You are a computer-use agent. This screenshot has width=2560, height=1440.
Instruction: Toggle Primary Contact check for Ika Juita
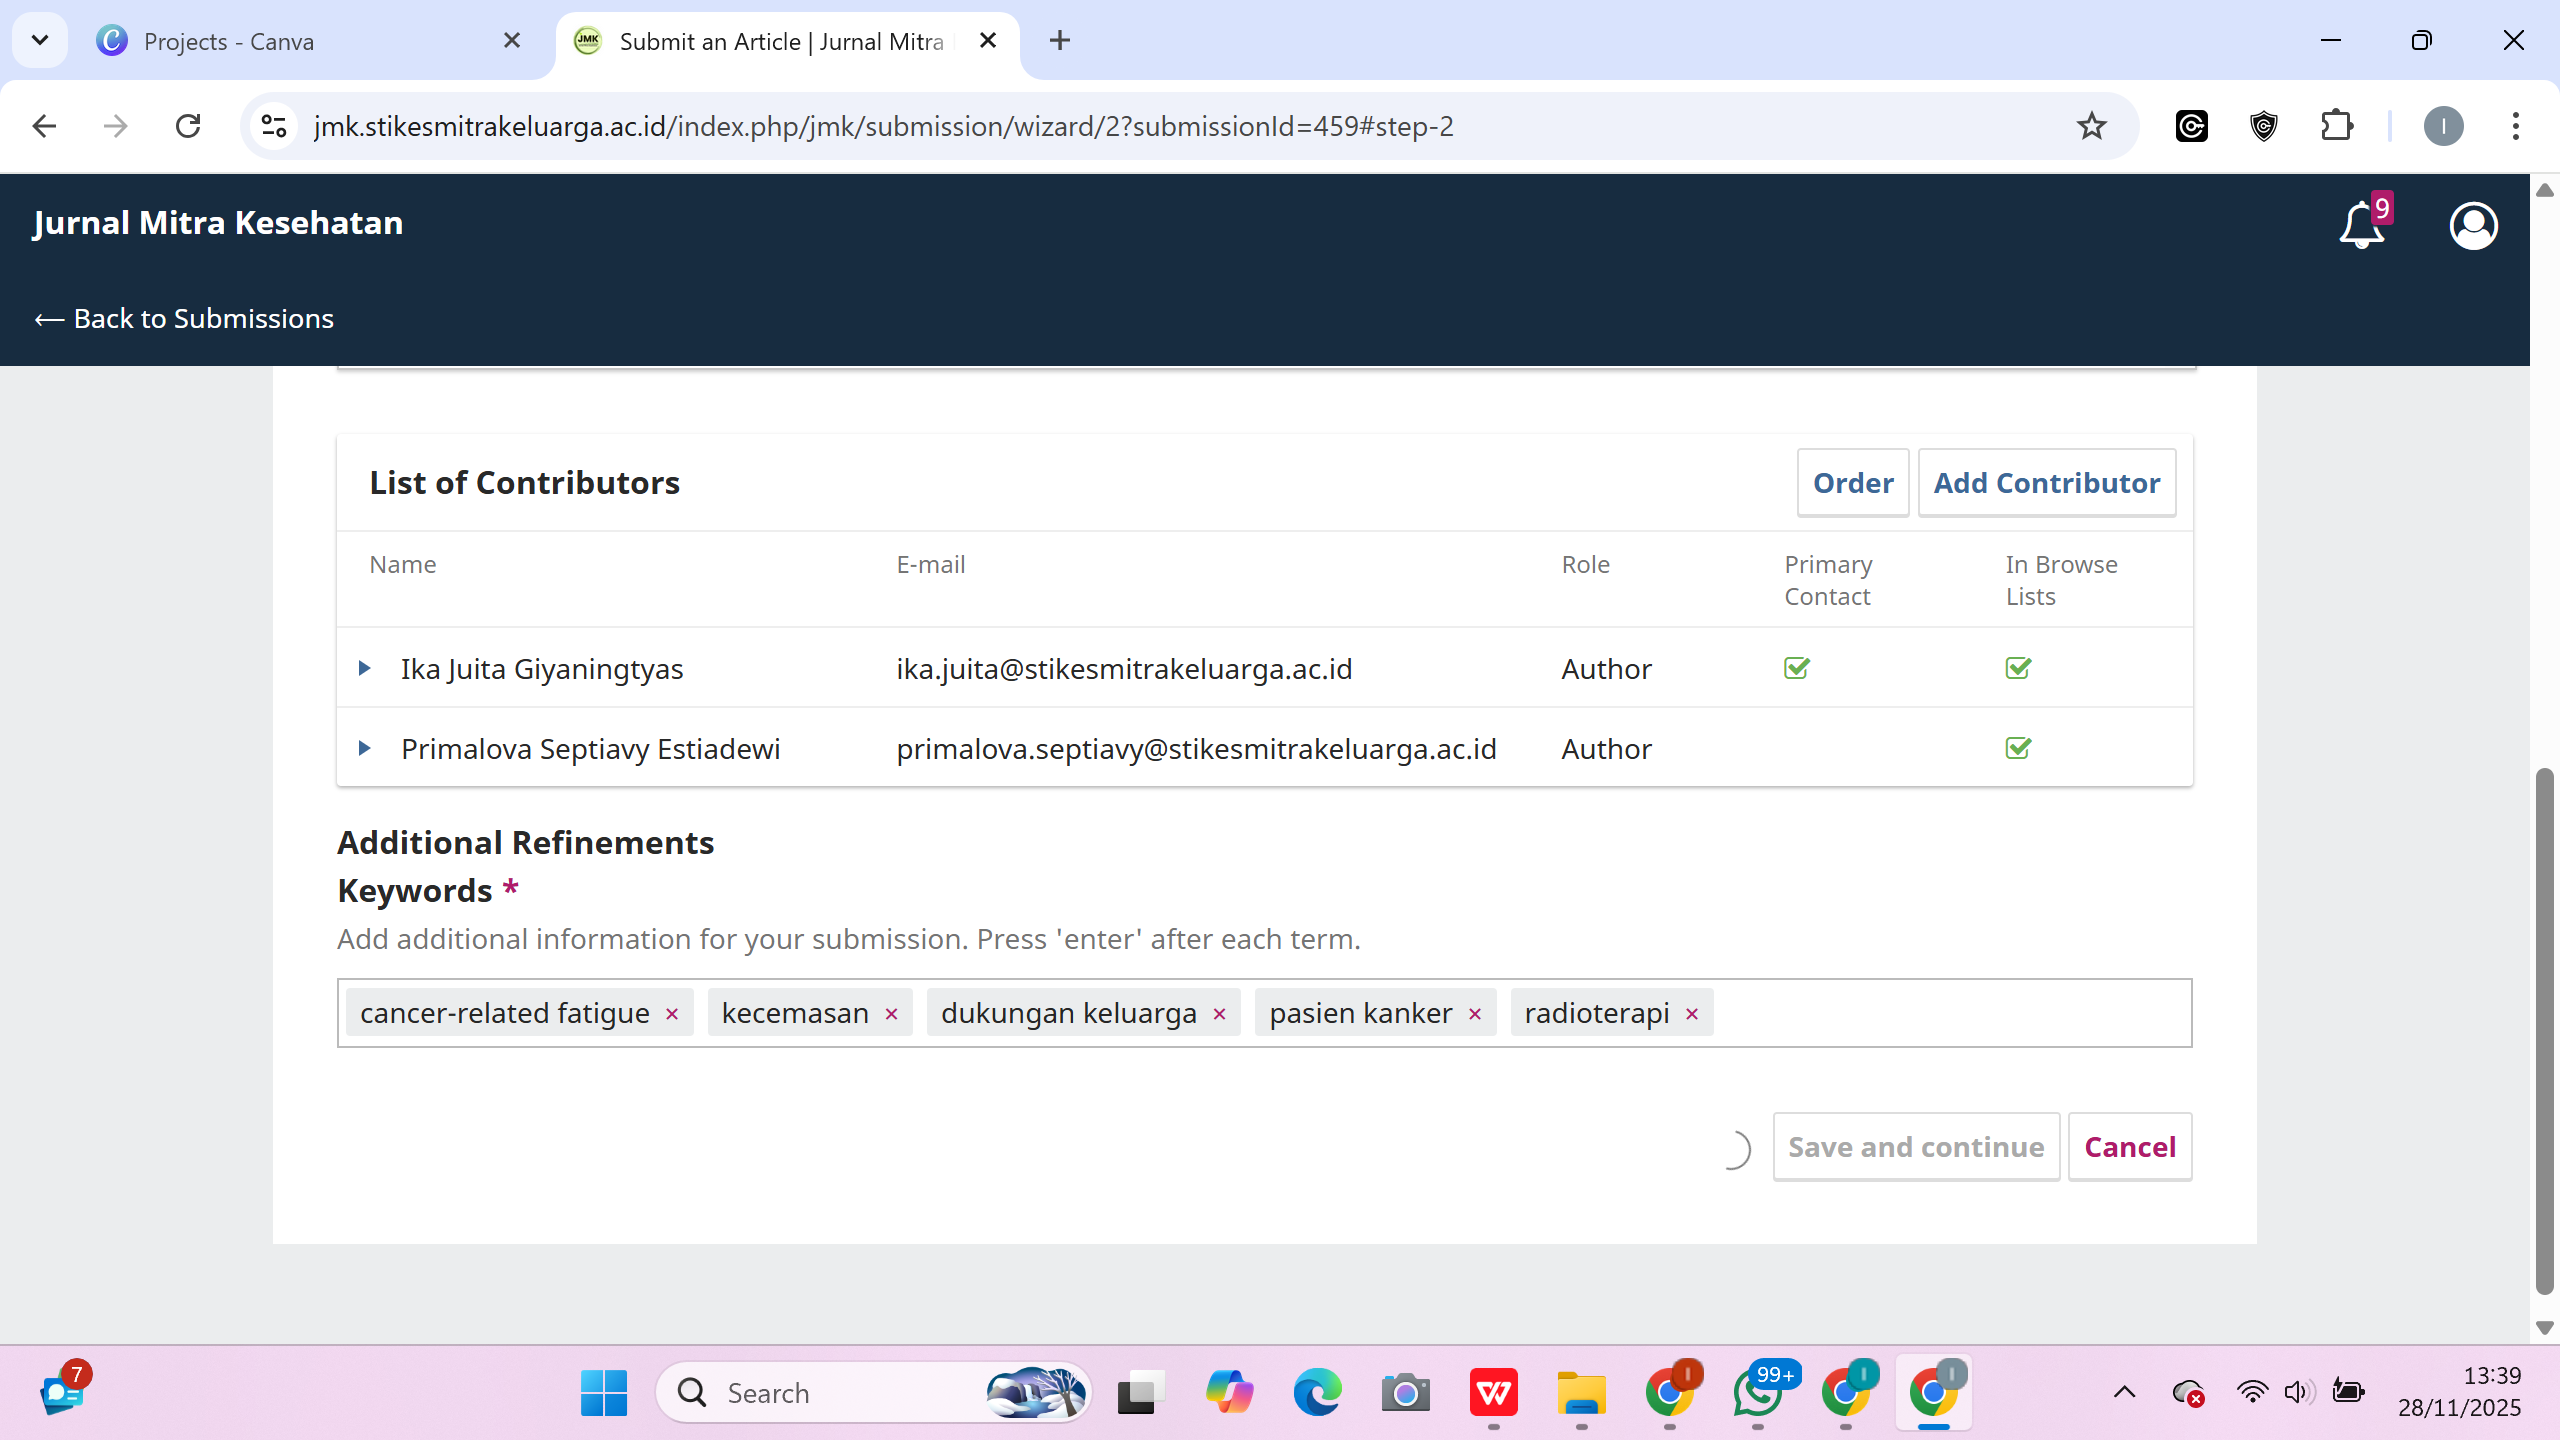coord(1796,668)
